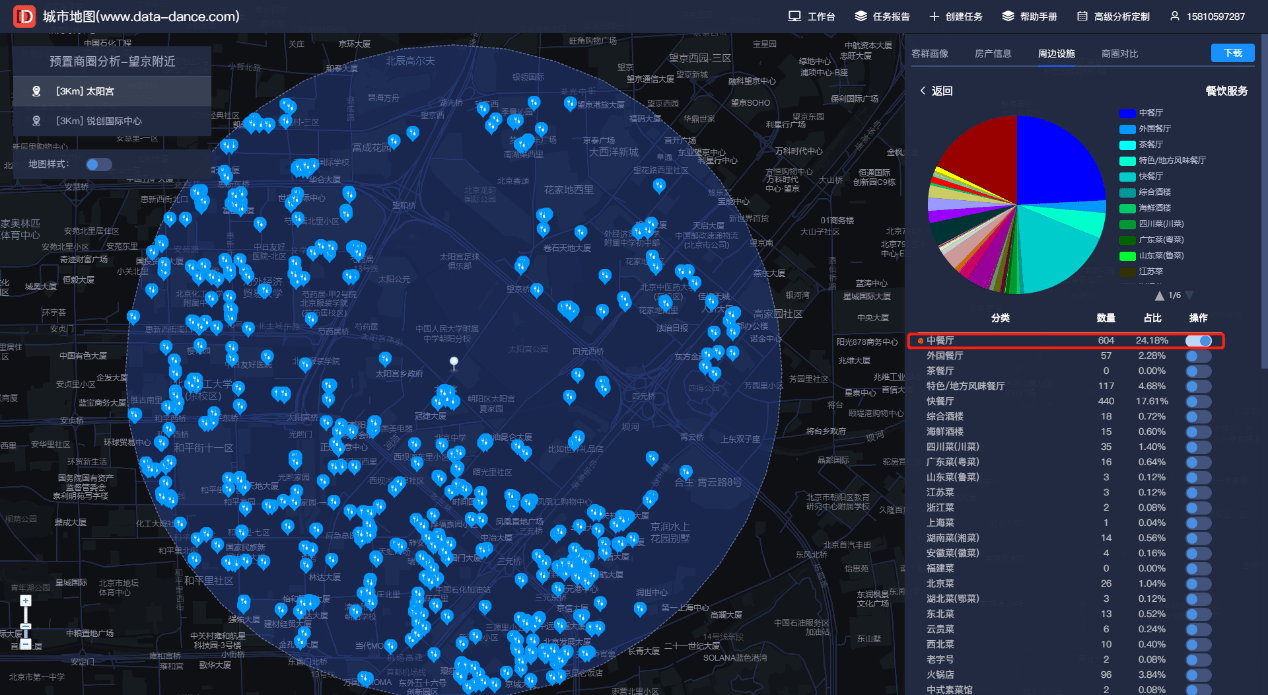
Task: Click 创建任务 plus to create task
Action: click(x=956, y=17)
